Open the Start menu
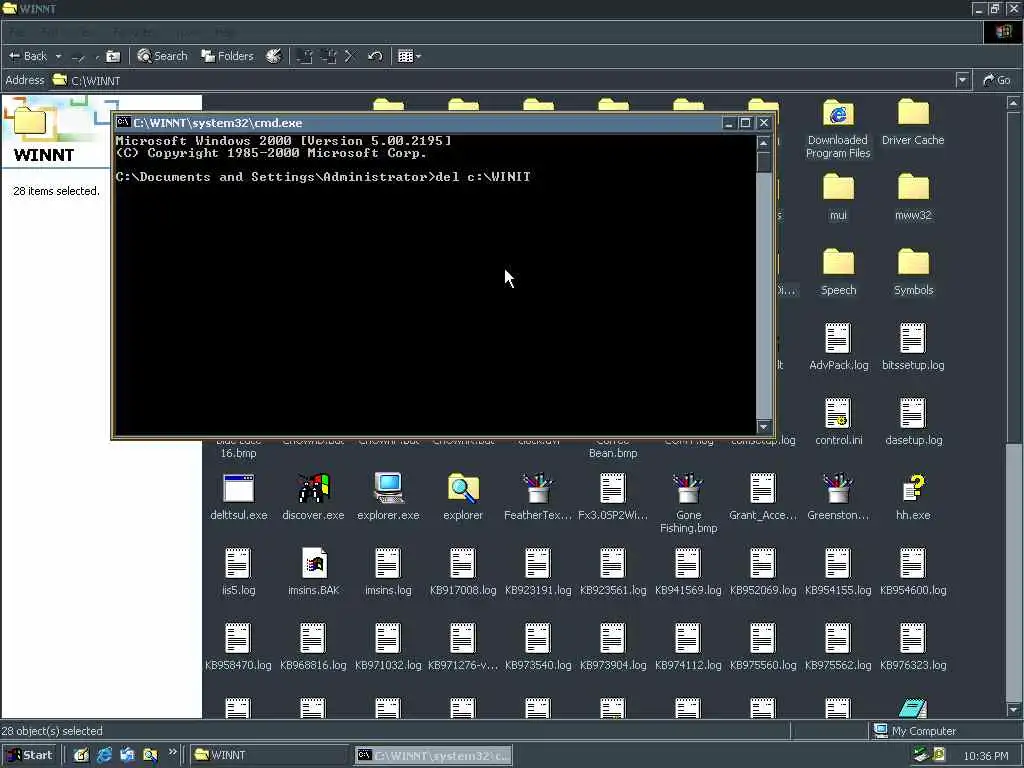This screenshot has height=768, width=1024. (x=30, y=755)
